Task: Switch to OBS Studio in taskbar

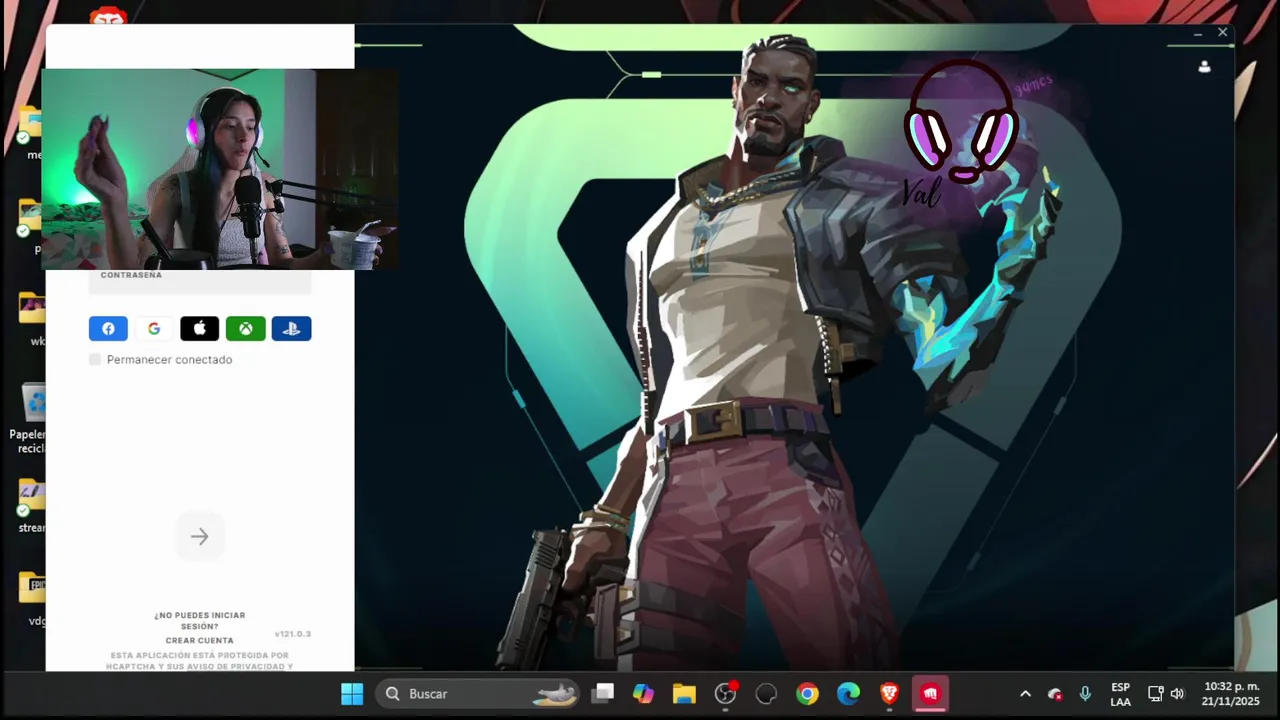Action: coord(726,694)
